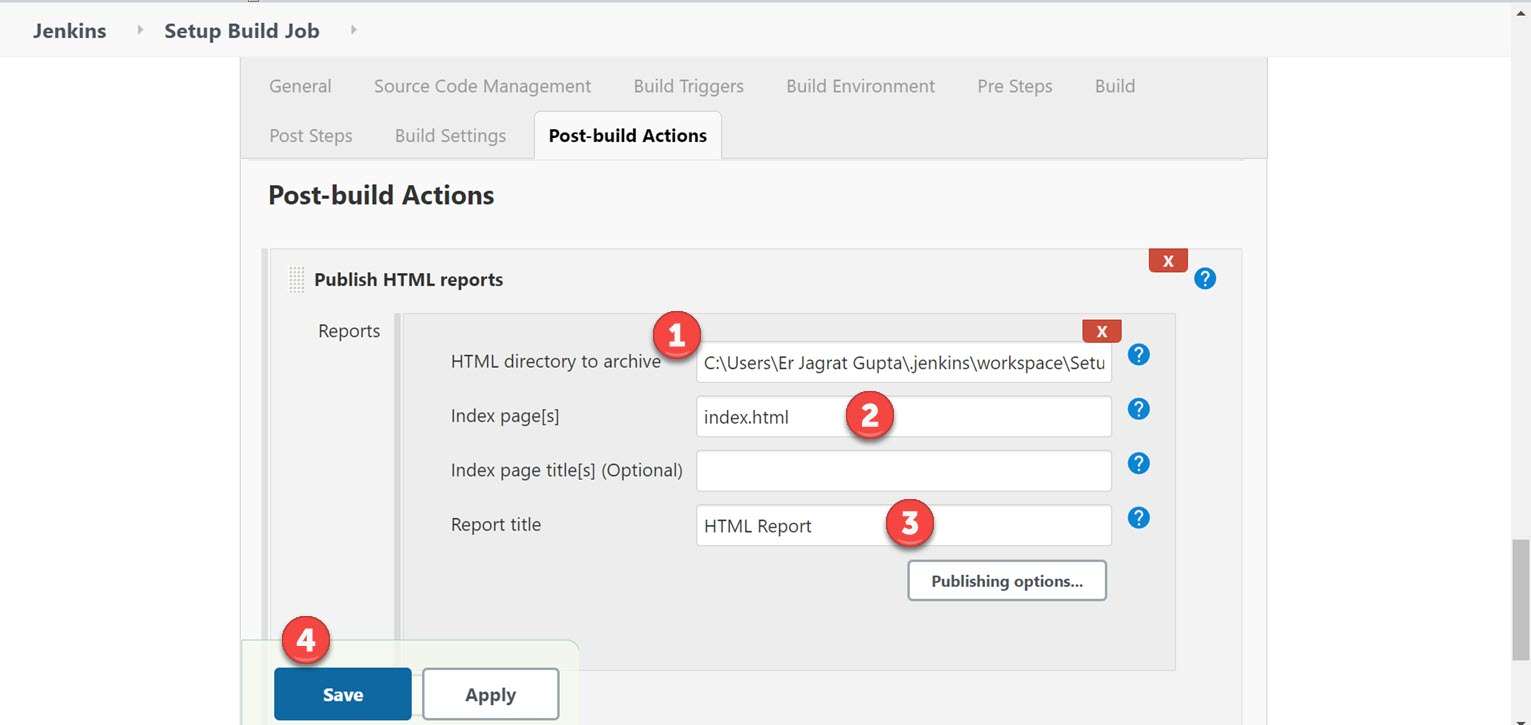
Task: Apply the configuration changes
Action: [490, 694]
